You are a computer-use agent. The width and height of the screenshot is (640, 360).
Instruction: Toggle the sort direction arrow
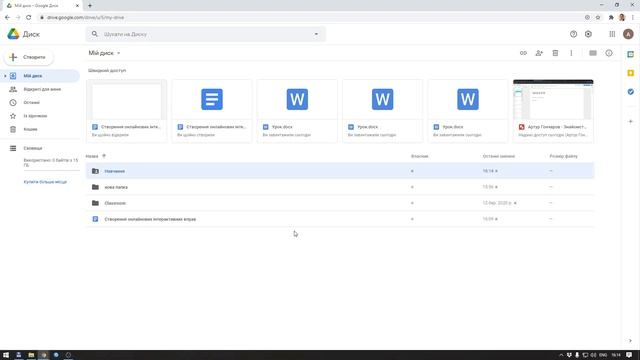[104, 156]
